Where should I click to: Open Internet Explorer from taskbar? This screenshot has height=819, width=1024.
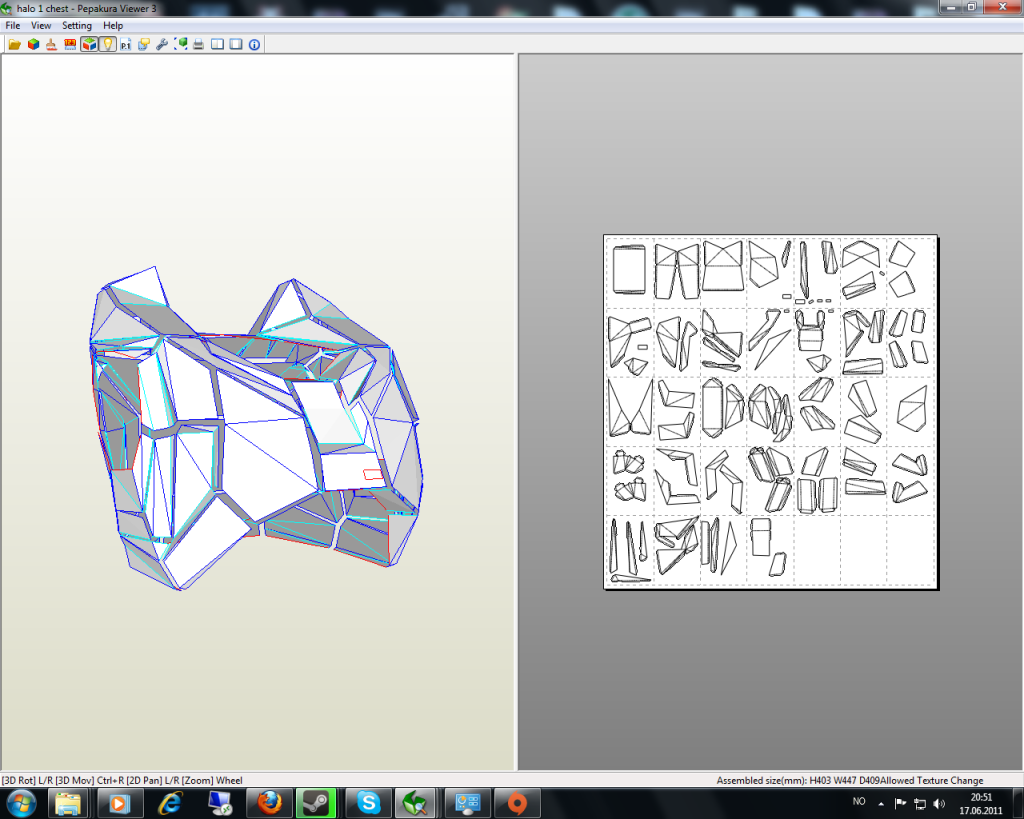click(x=170, y=803)
